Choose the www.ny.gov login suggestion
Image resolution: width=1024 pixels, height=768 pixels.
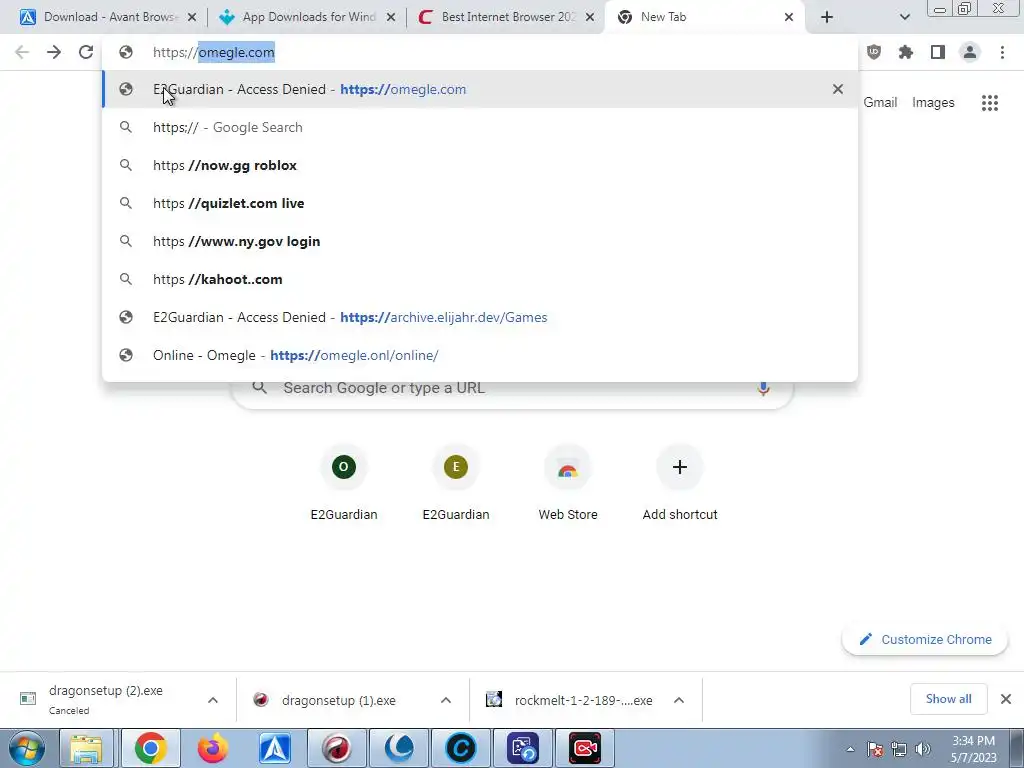coord(480,241)
